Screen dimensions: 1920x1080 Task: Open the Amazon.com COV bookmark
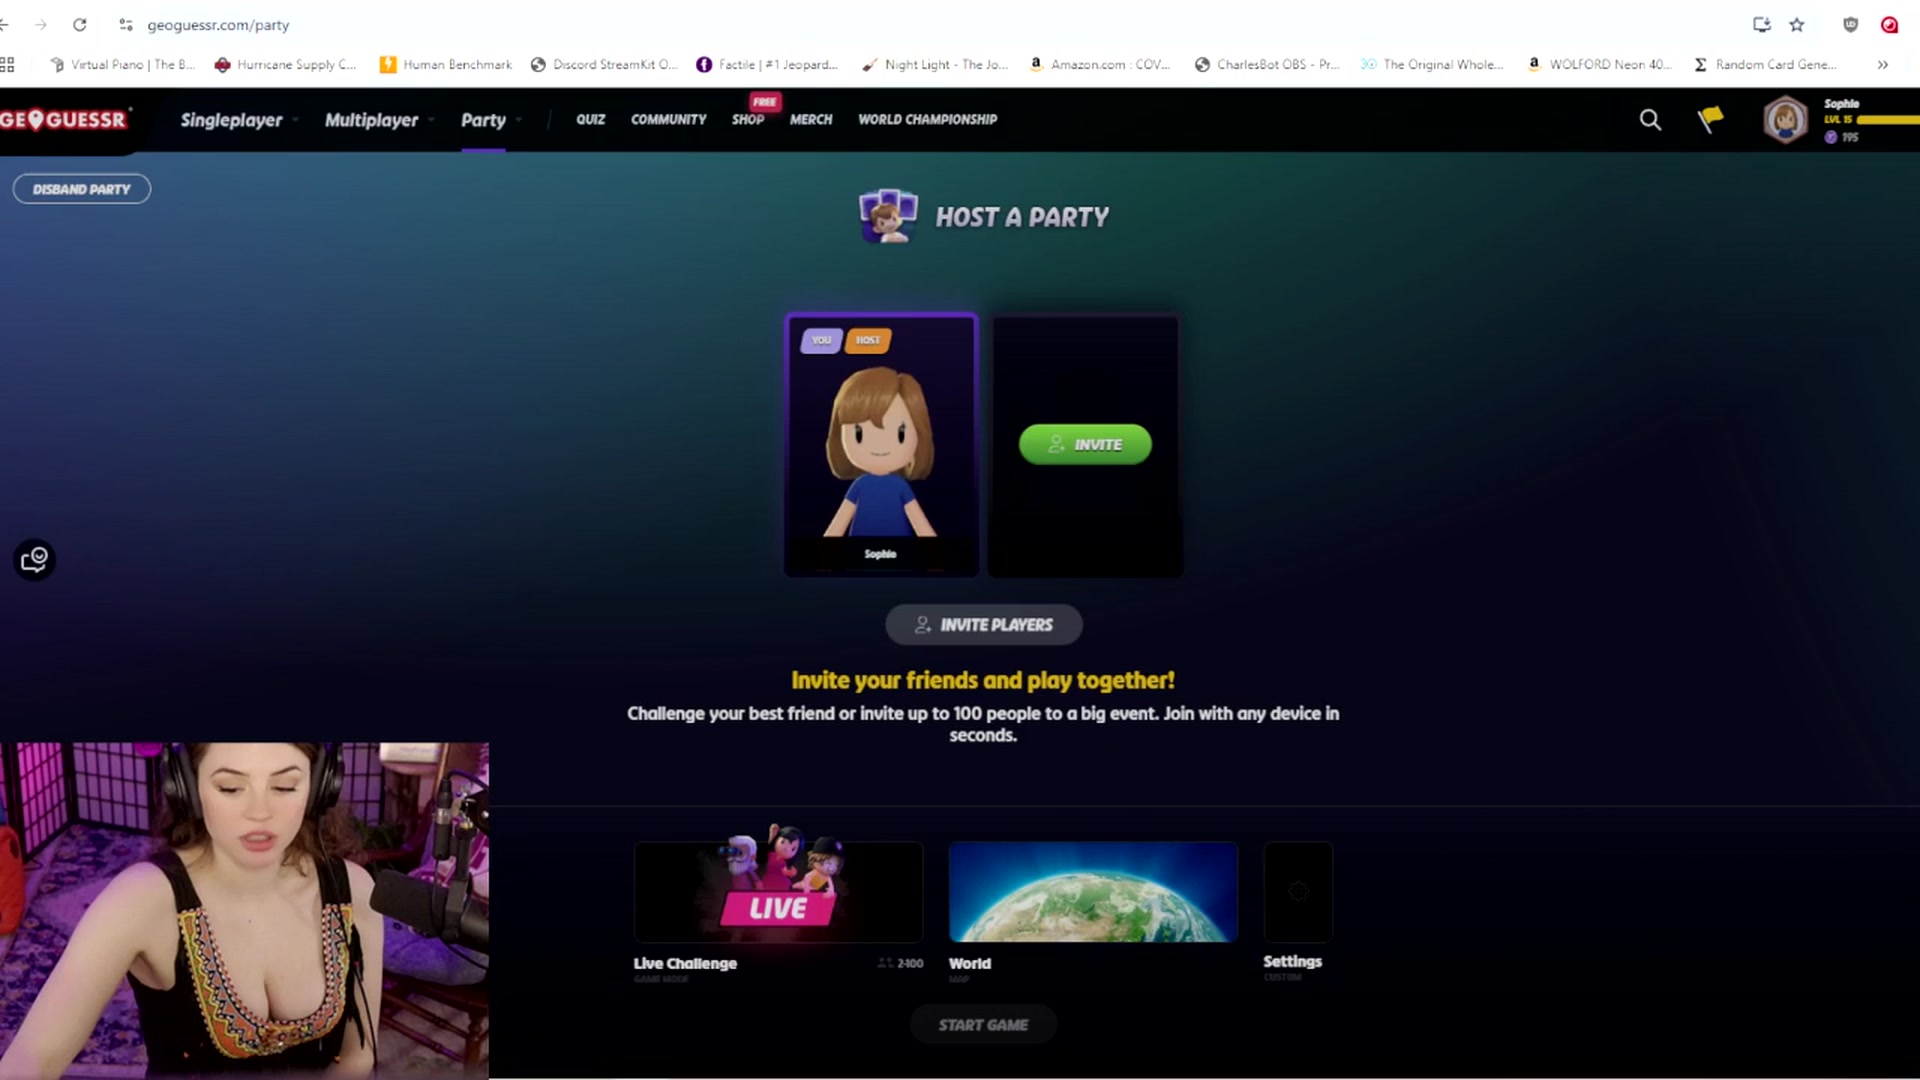(1100, 64)
